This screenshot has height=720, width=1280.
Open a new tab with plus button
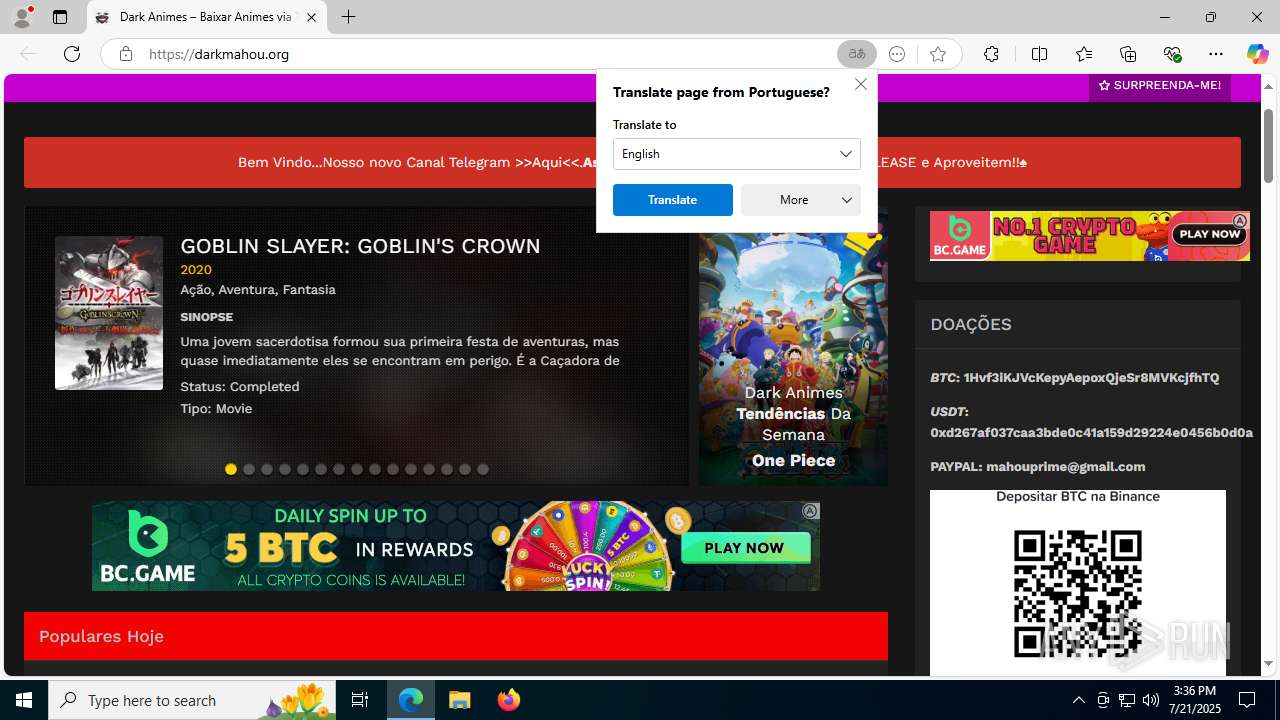coord(348,17)
